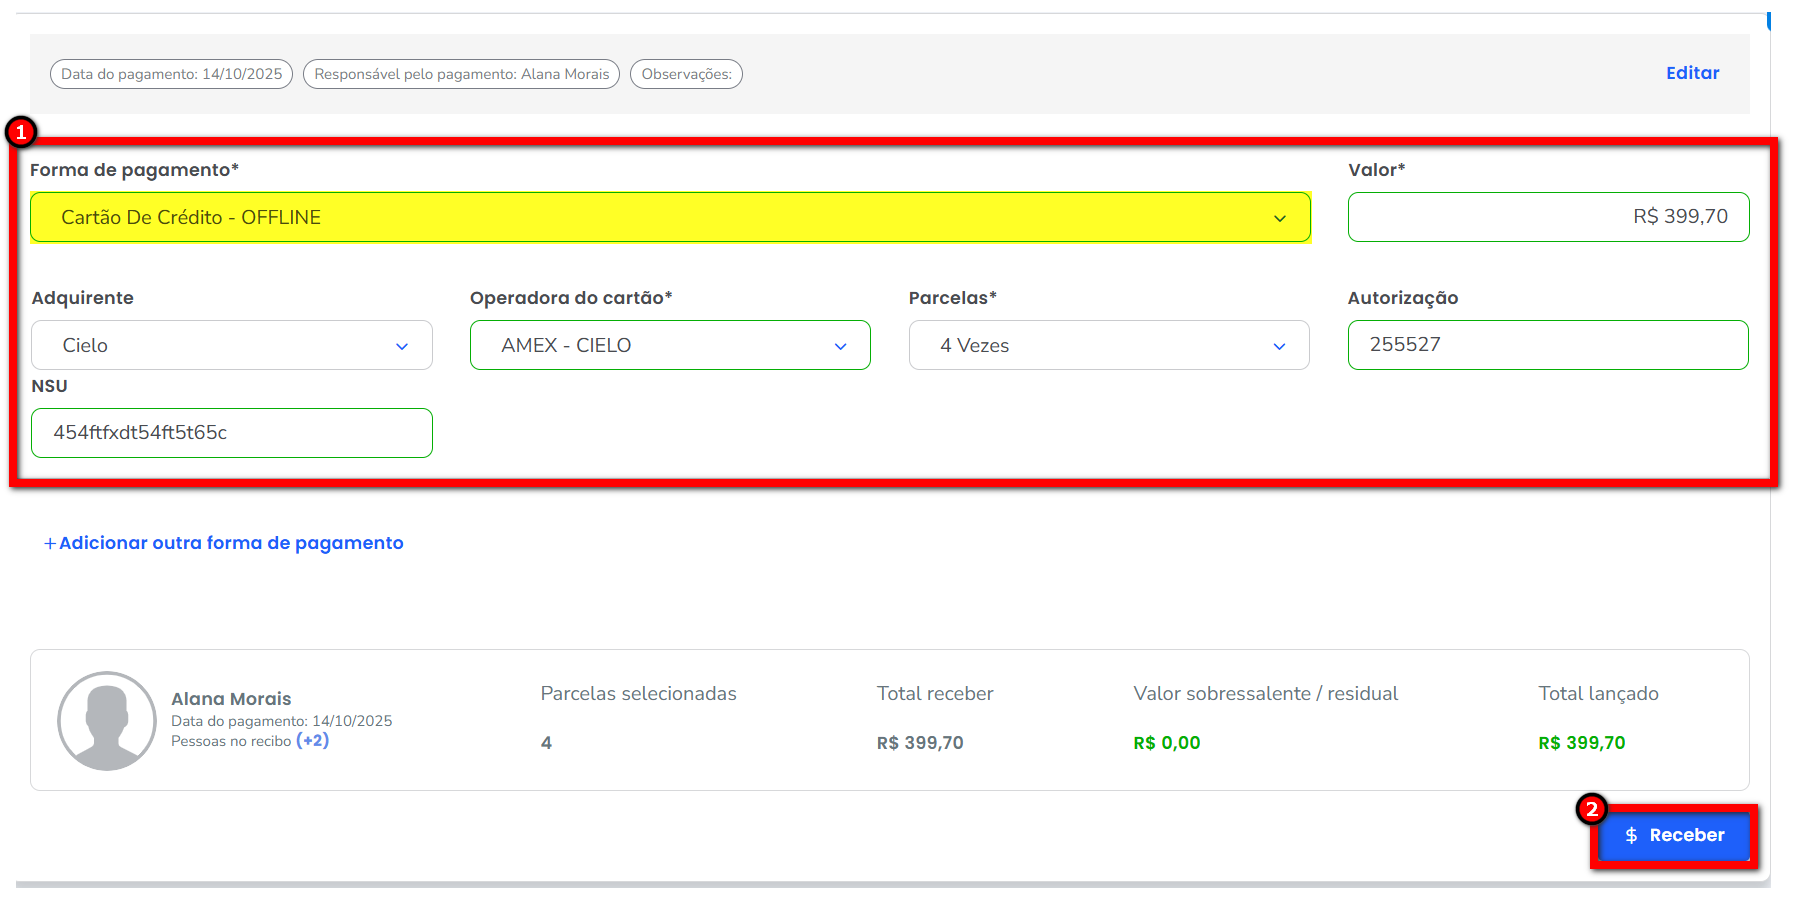Click the dollar sign icon on Receber
The width and height of the screenshot is (1799, 898).
(1631, 835)
